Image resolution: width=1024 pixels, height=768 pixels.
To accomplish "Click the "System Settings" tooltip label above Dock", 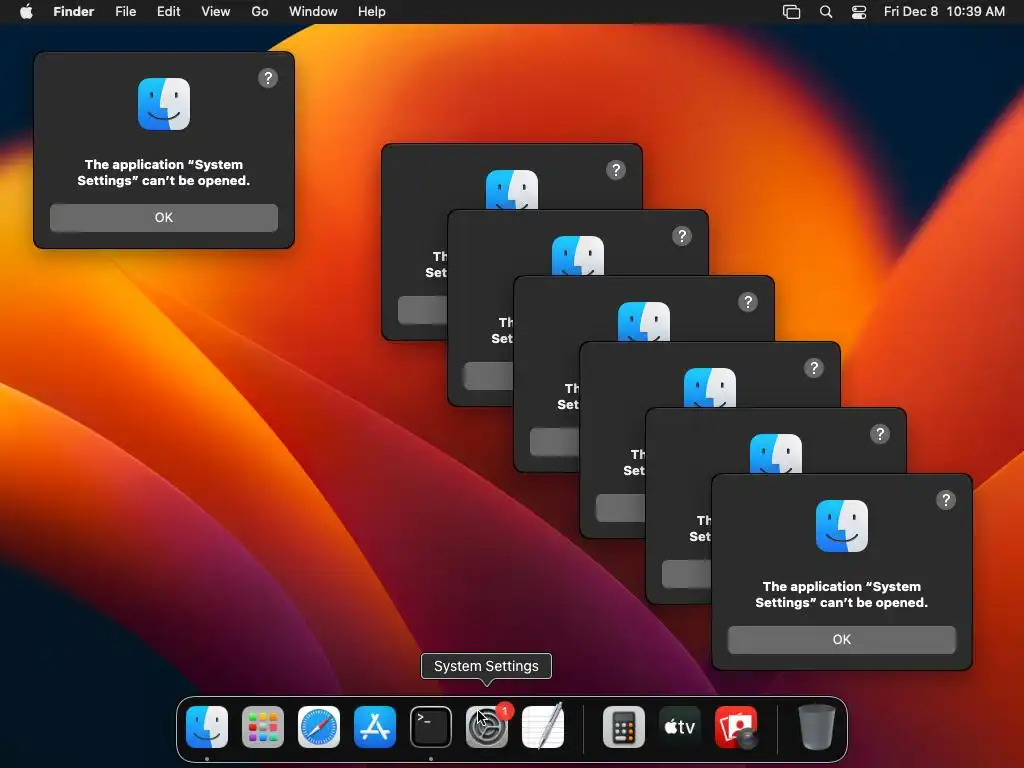I will tap(487, 666).
